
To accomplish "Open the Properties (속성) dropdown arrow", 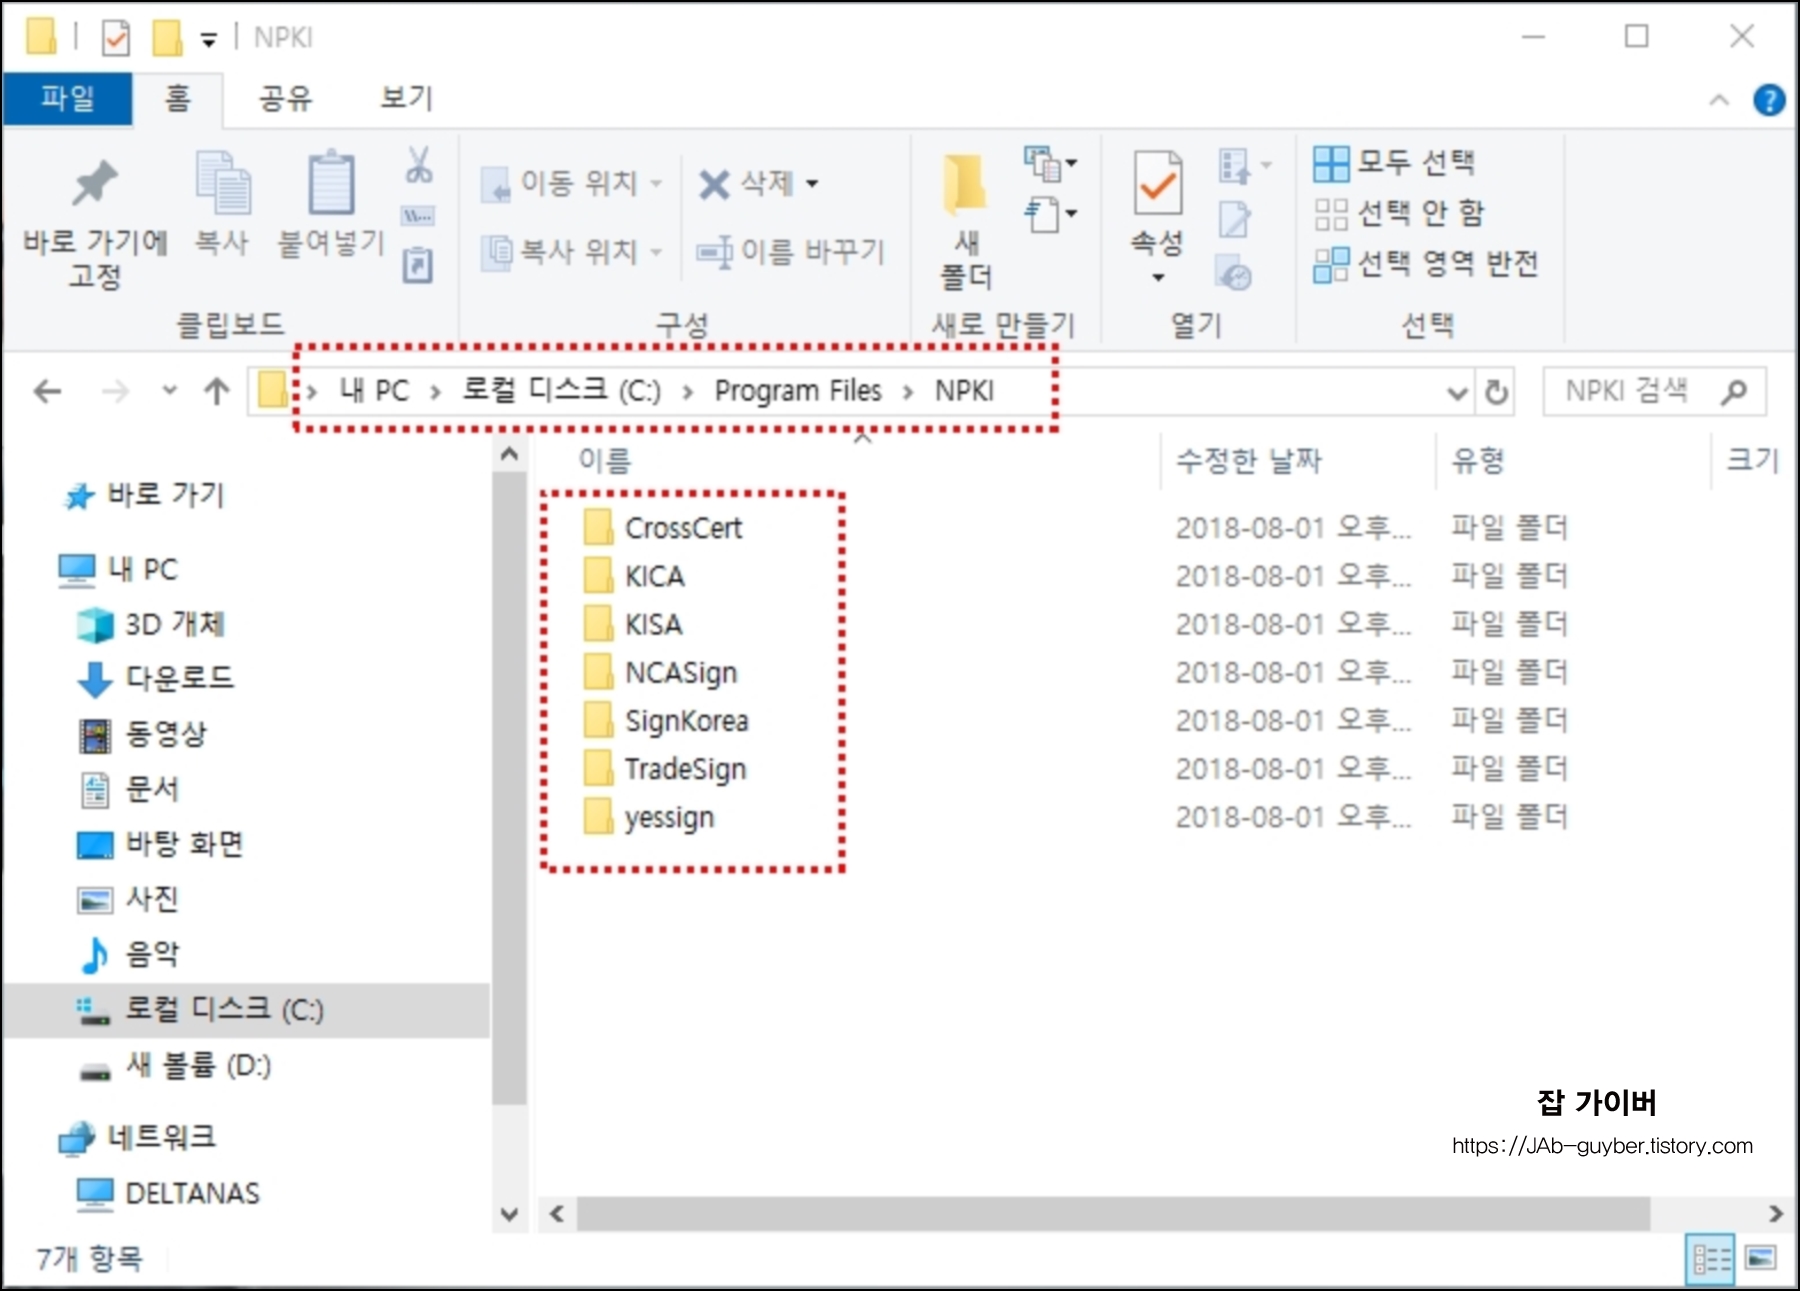I will 1158,277.
